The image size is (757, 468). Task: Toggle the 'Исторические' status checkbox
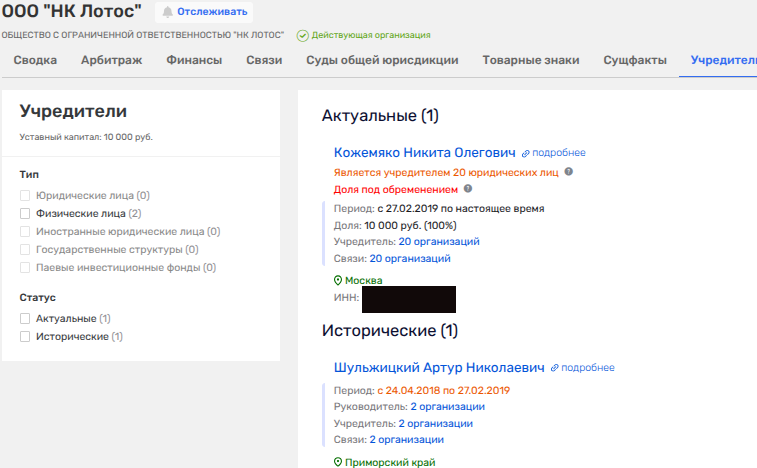point(26,336)
